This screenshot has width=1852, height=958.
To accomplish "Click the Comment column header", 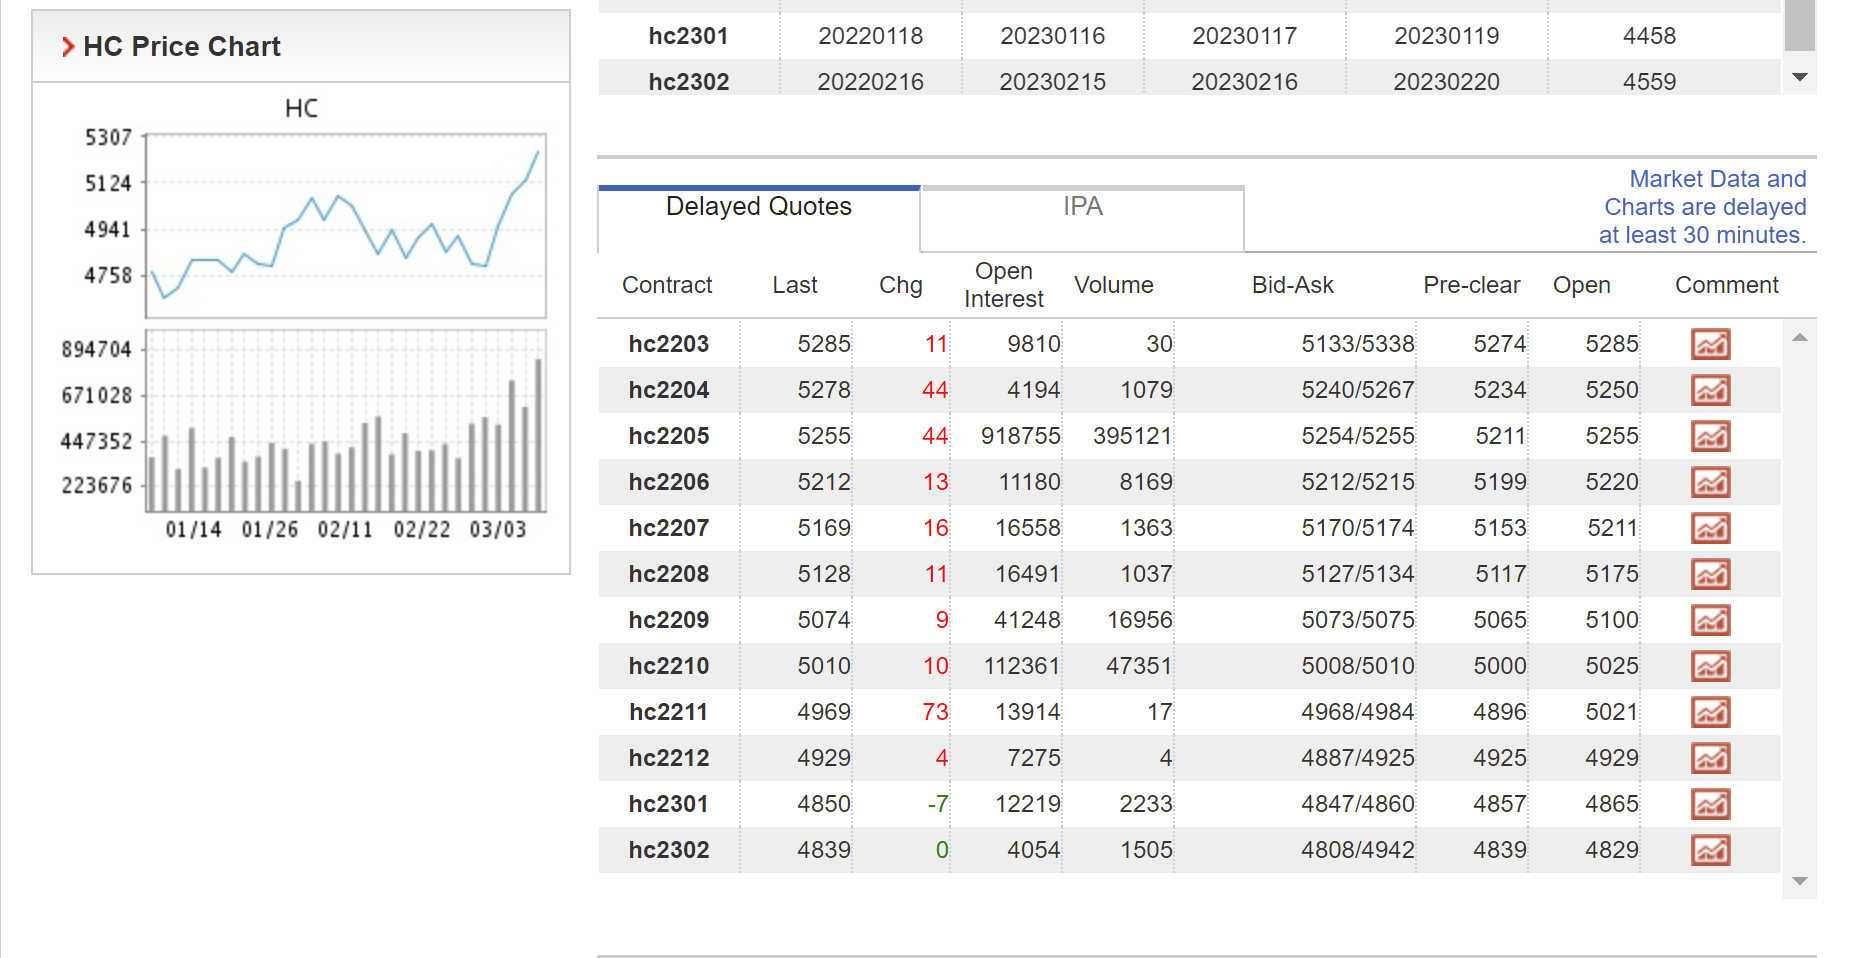I will [1727, 285].
